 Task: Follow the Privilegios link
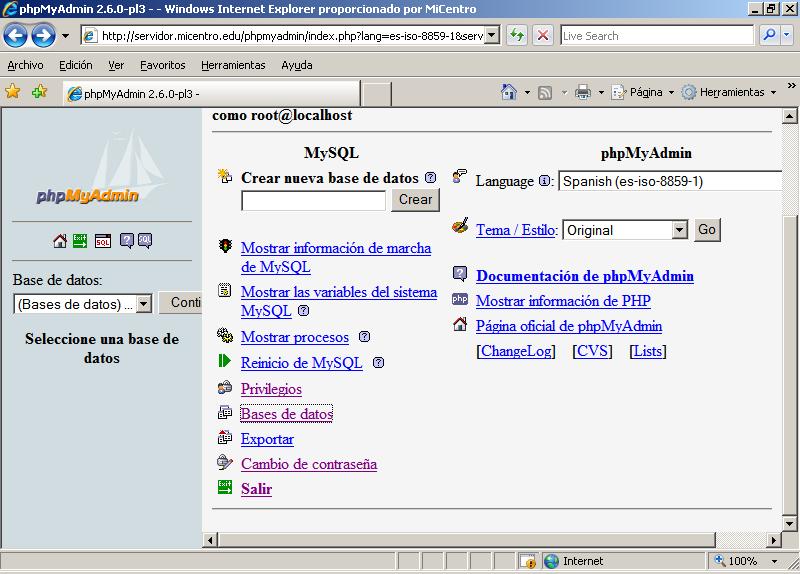pos(271,389)
